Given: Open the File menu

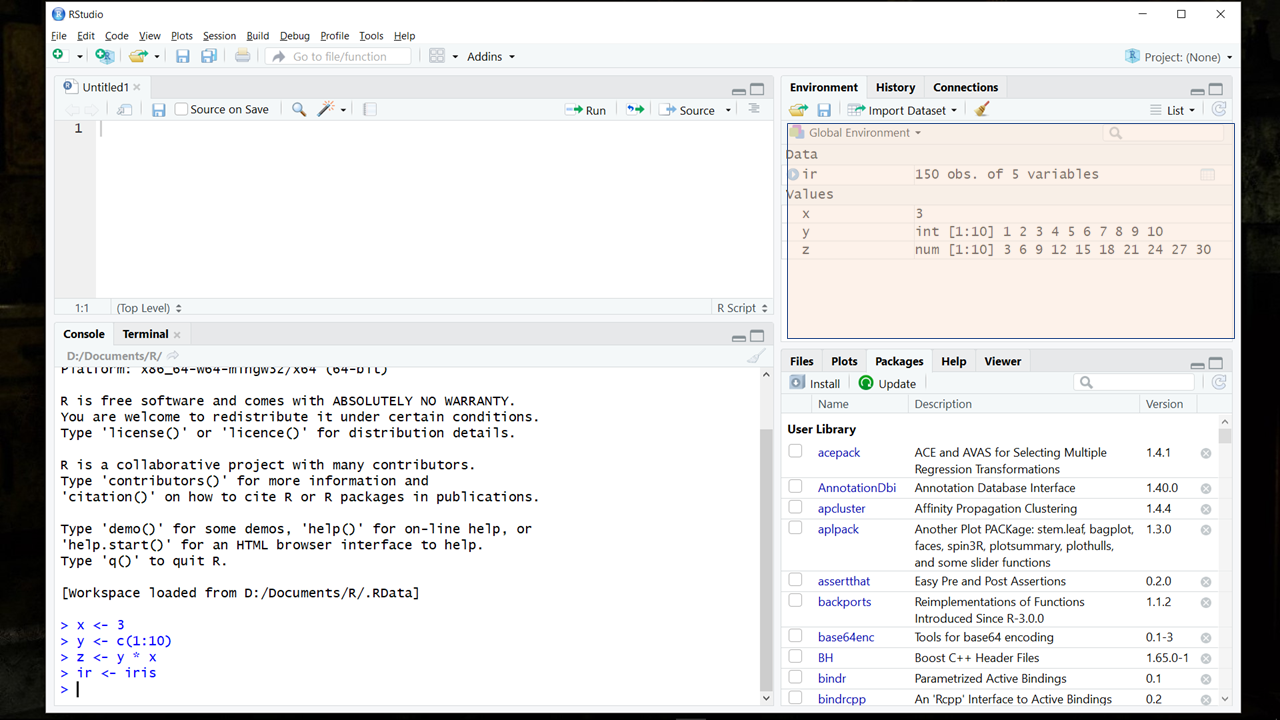Looking at the screenshot, I should click(59, 36).
